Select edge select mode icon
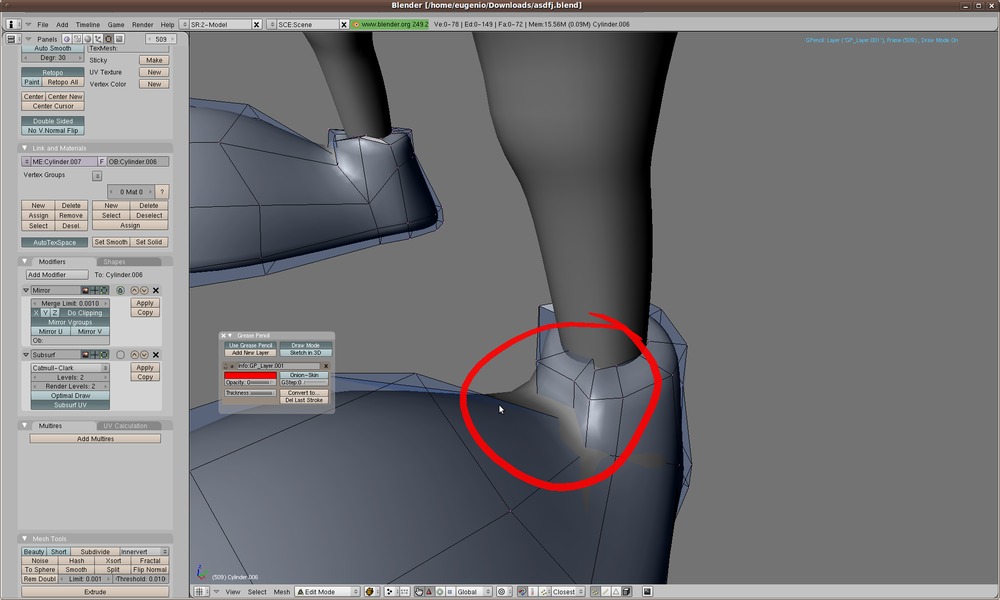Screen dimensions: 1000x600 click(x=606, y=592)
